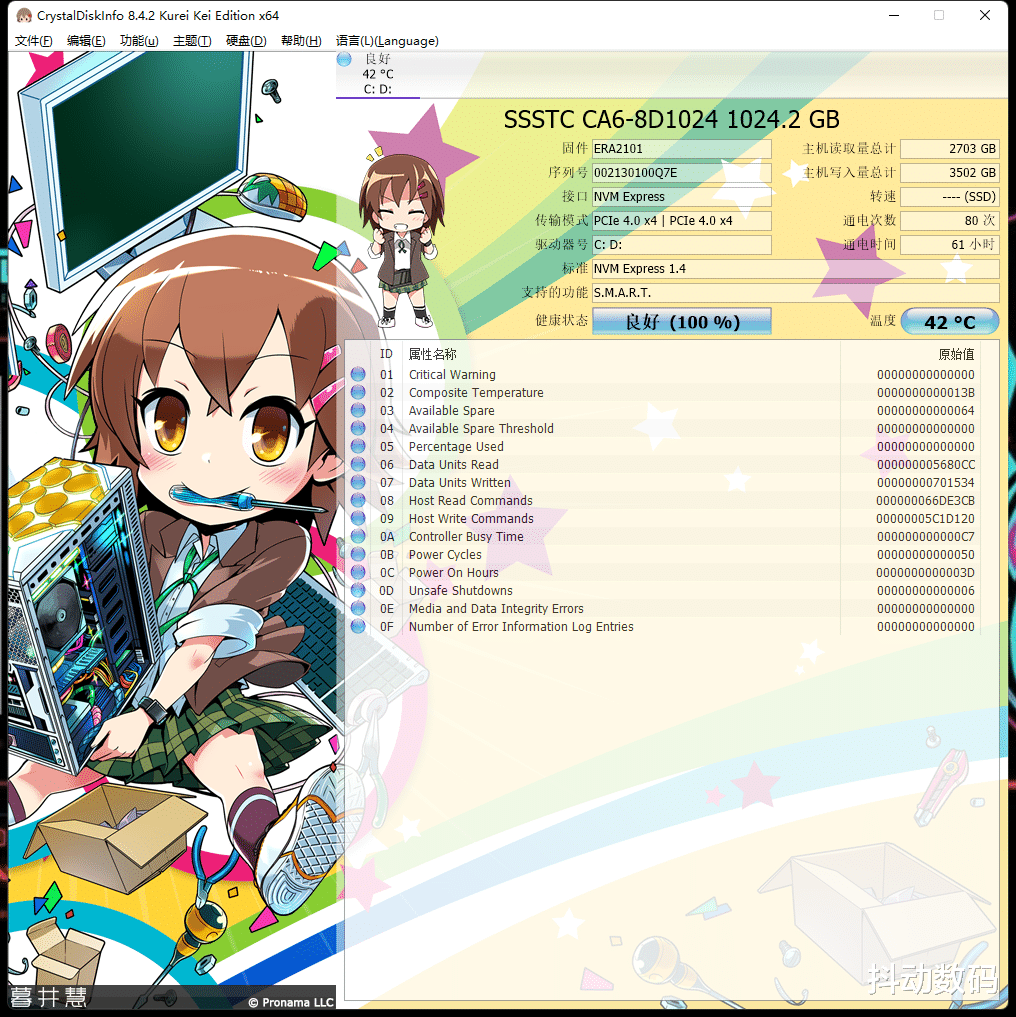Select the Composite Temperature attribute row
1016x1017 pixels.
click(x=662, y=392)
